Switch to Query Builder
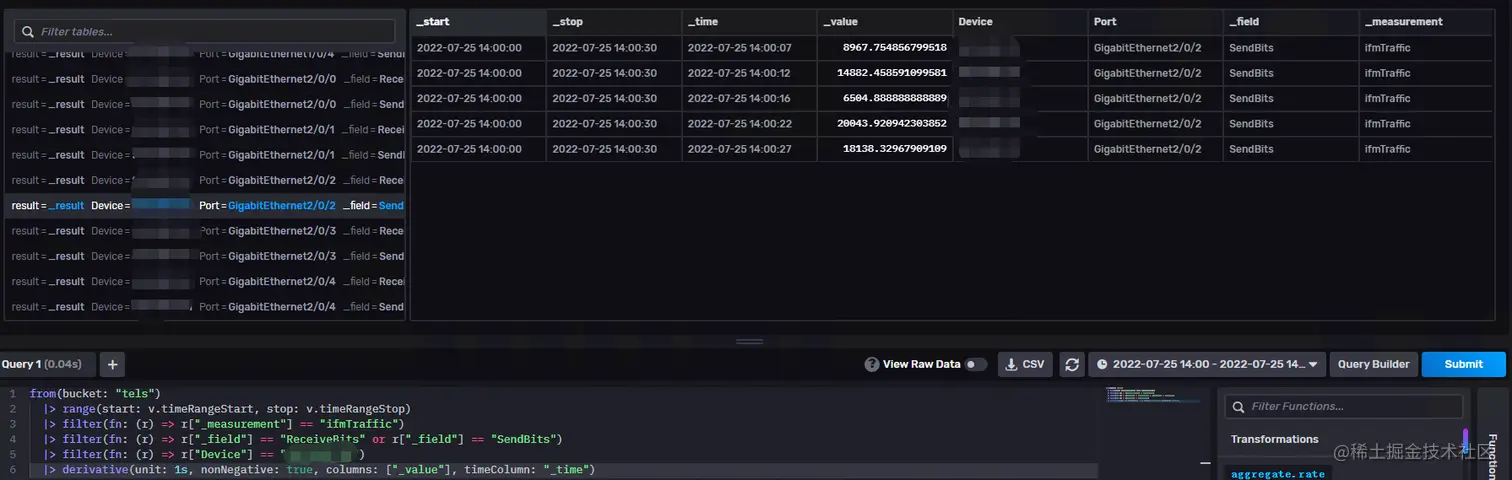 1373,365
